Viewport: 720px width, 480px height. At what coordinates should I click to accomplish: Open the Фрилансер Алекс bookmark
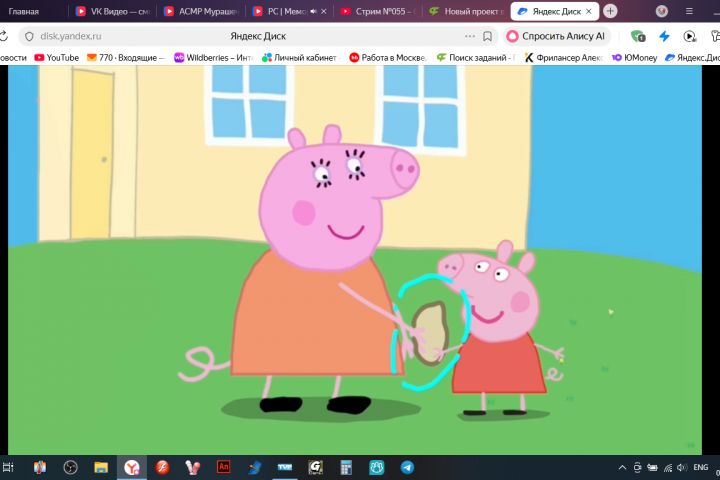point(563,57)
